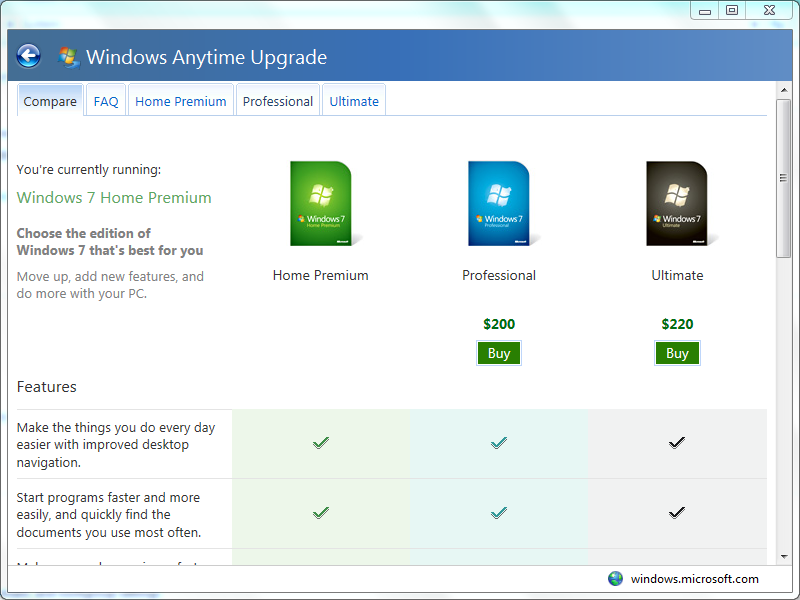Open the FAQ tab
The width and height of the screenshot is (800, 600).
coord(106,101)
